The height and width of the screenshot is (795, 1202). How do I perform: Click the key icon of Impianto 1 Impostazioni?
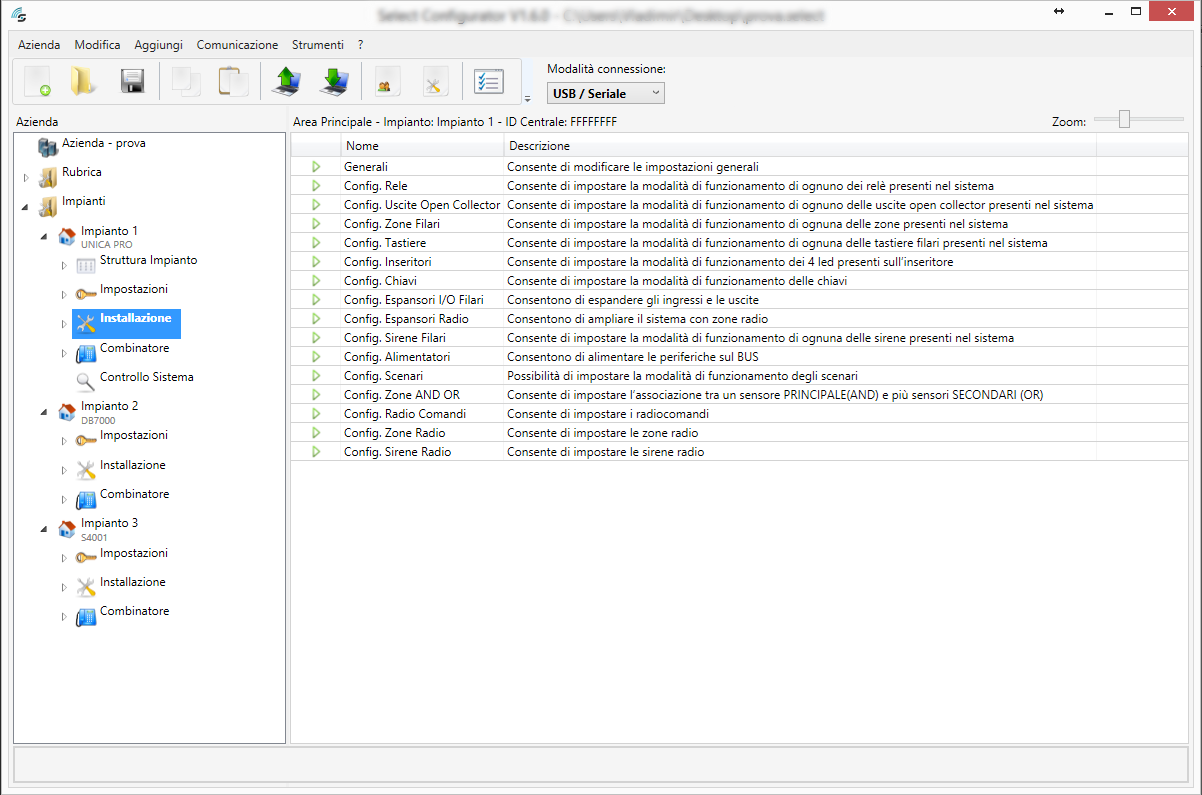coord(86,294)
